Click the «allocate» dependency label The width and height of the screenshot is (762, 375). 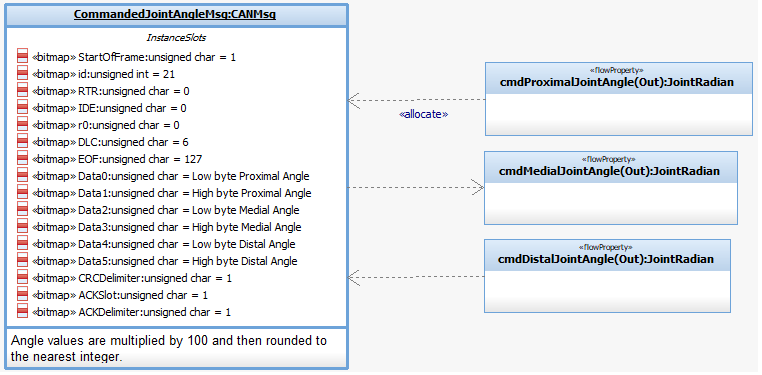[x=423, y=115]
